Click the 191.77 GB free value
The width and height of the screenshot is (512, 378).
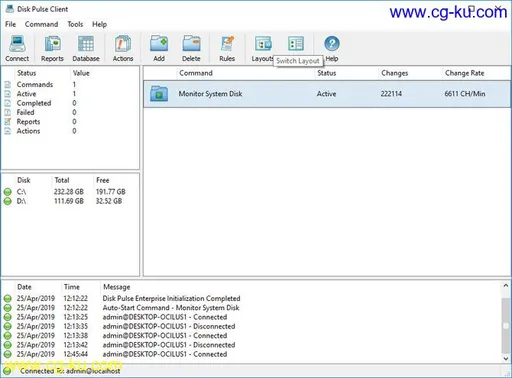tap(111, 192)
